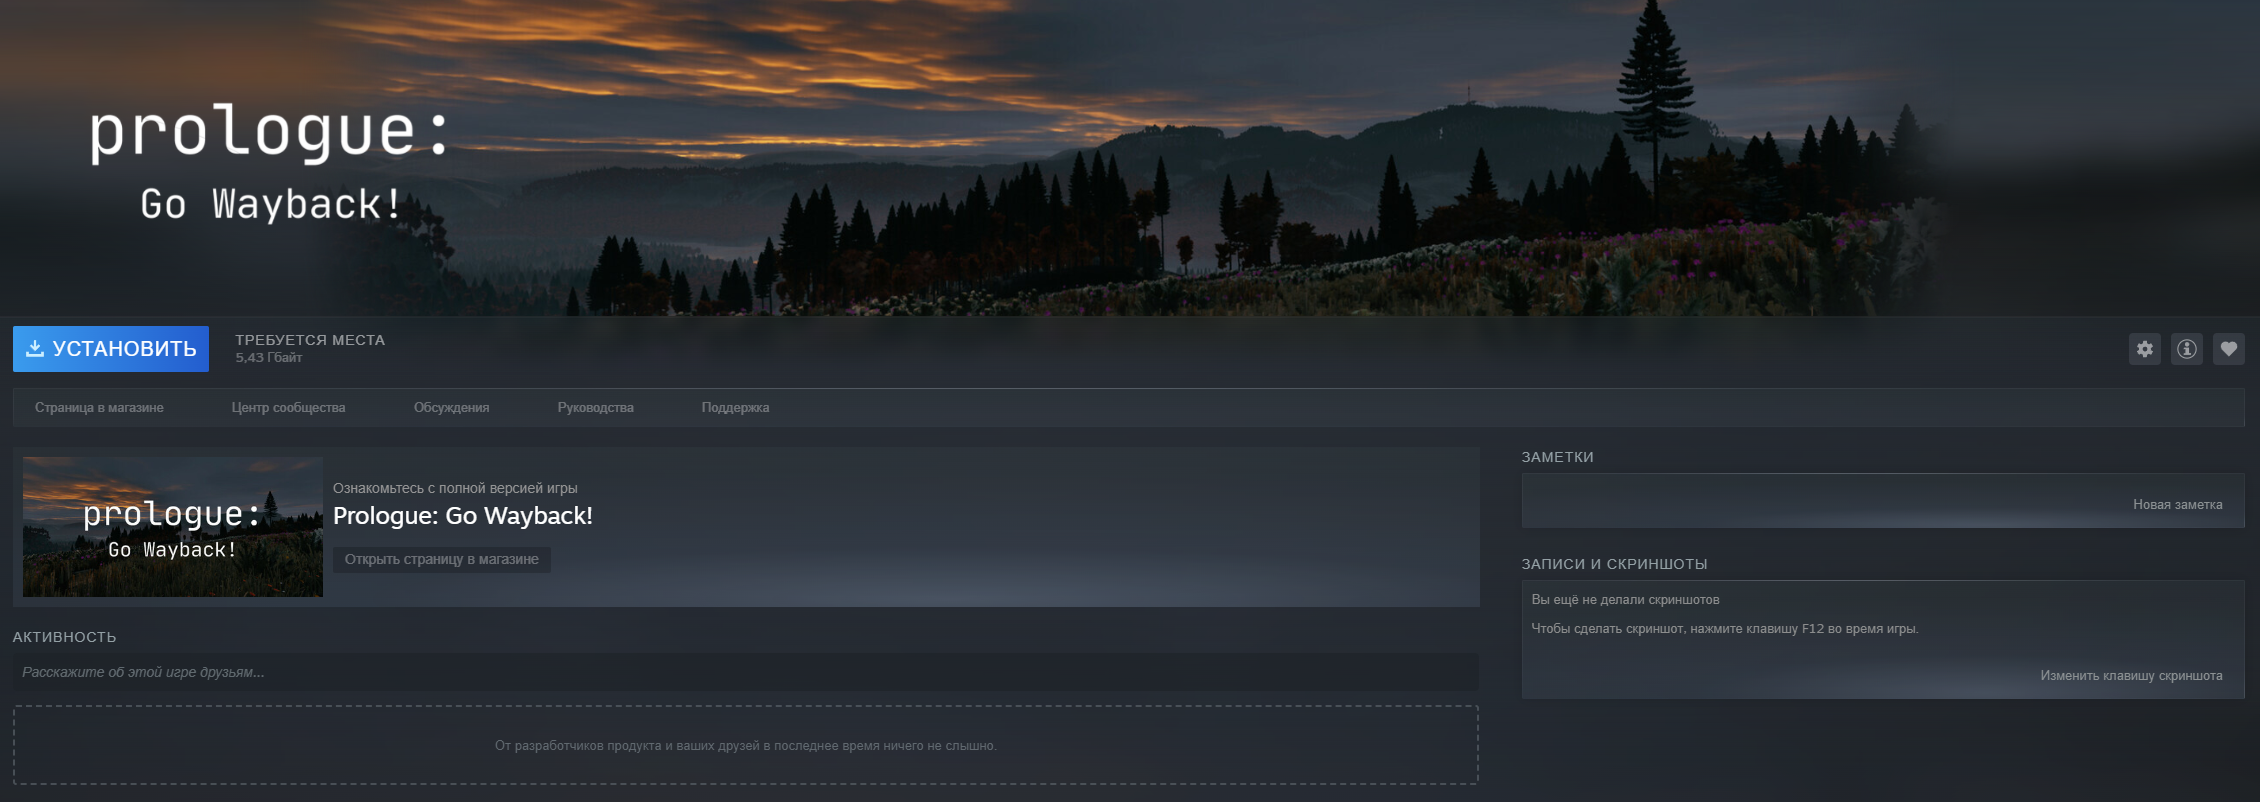
Task: Create Новая заметка note
Action: (x=2177, y=505)
